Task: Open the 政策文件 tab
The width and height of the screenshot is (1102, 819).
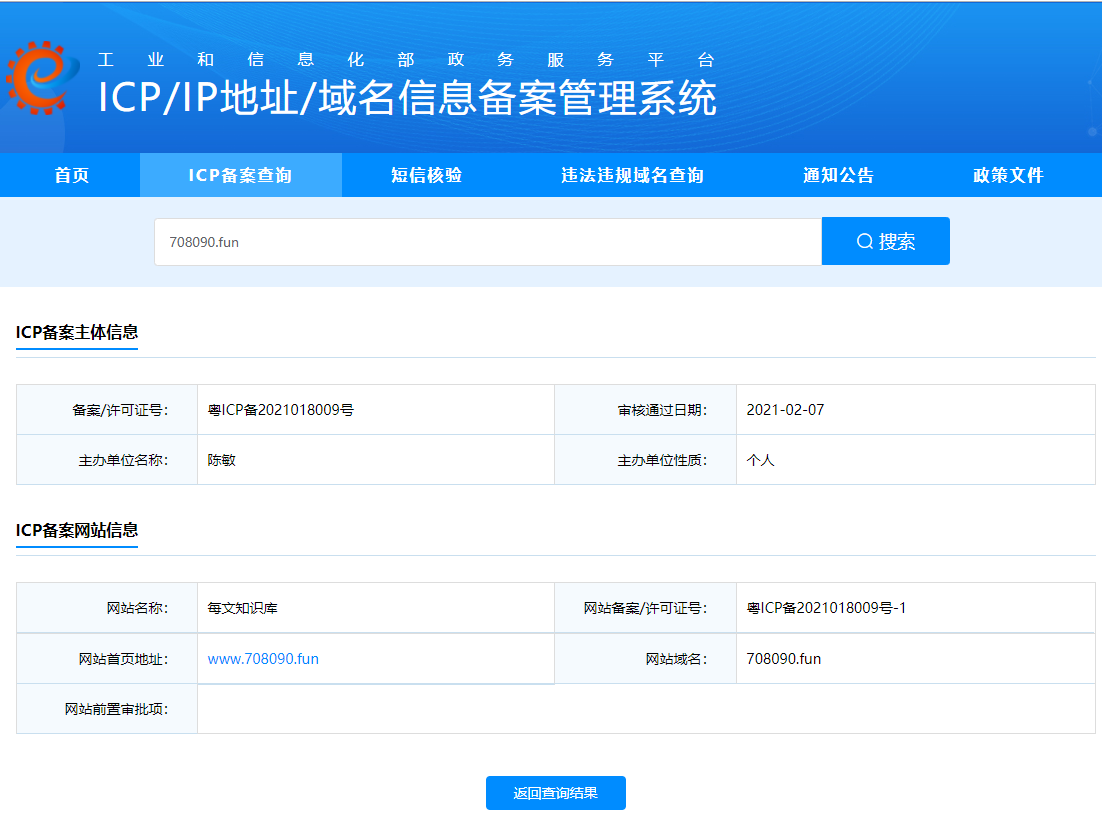Action: pyautogui.click(x=1008, y=175)
